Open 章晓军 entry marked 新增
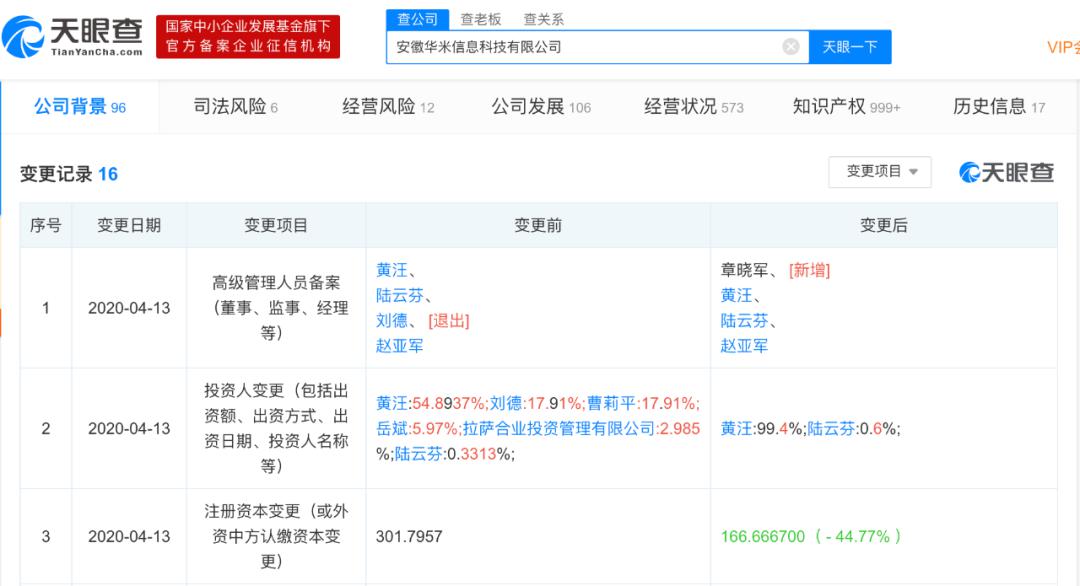The image size is (1080, 586). (745, 270)
